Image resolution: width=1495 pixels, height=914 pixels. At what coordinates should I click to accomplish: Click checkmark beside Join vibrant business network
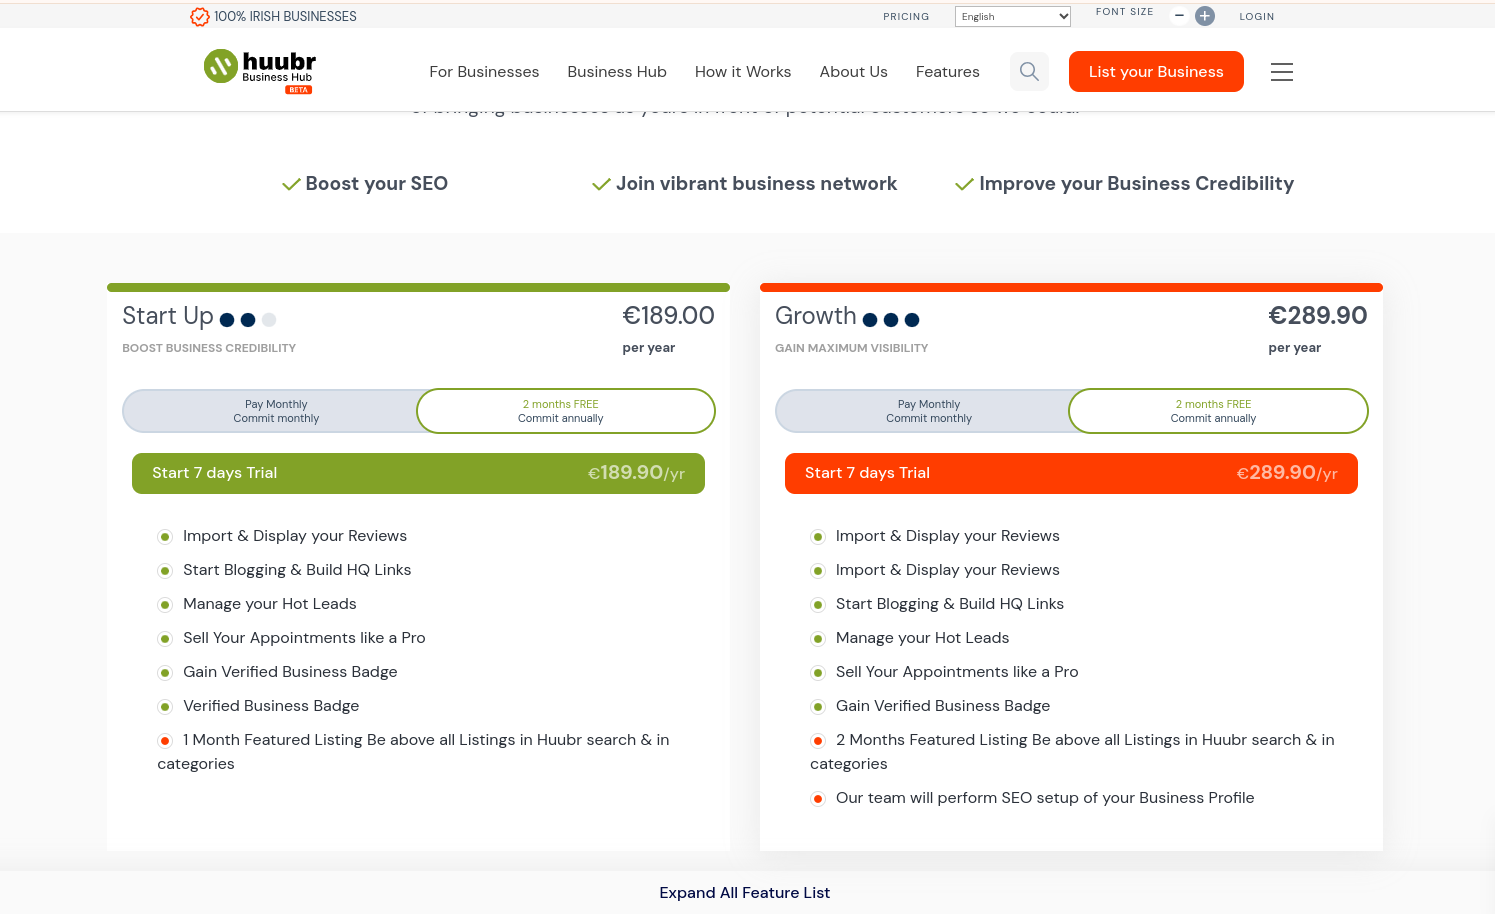601,184
